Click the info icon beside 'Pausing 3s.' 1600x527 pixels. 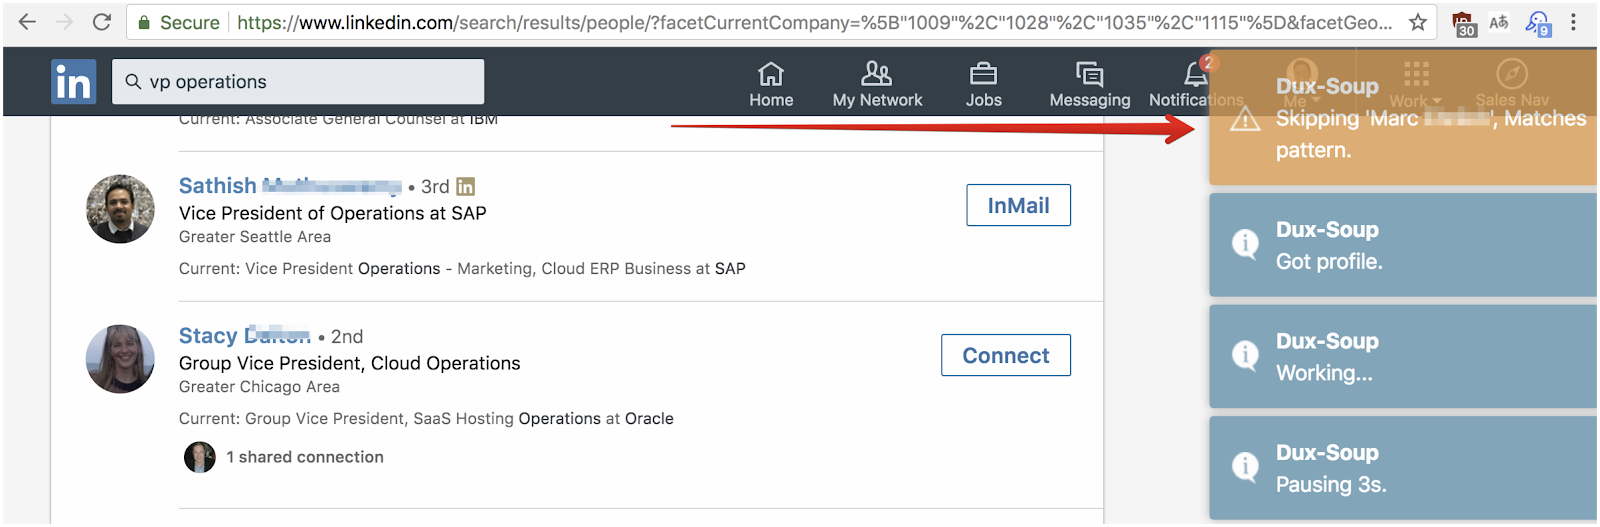tap(1245, 466)
